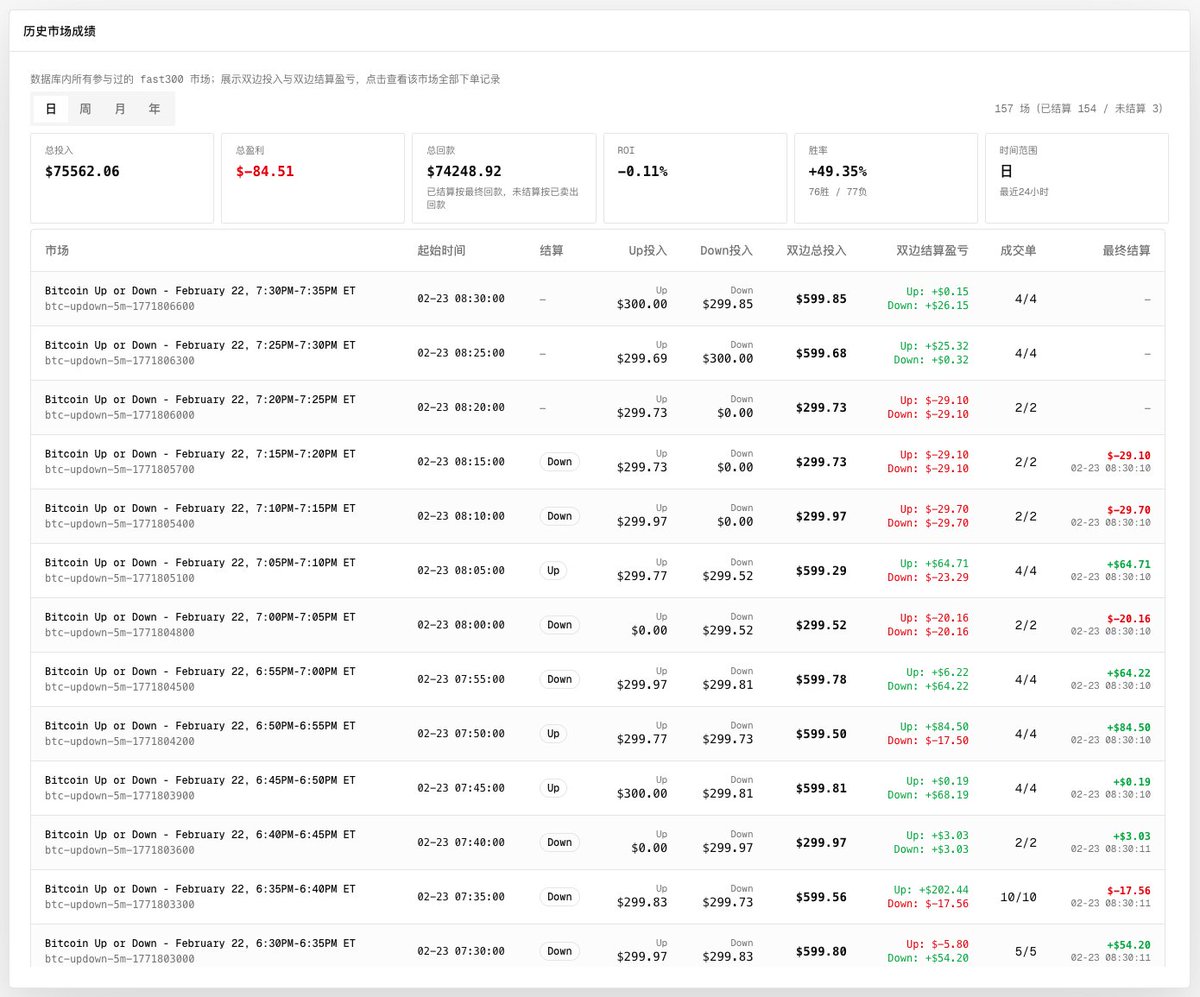The image size is (1200, 997).
Task: Click the 起始时间 column header
Action: tap(441, 250)
